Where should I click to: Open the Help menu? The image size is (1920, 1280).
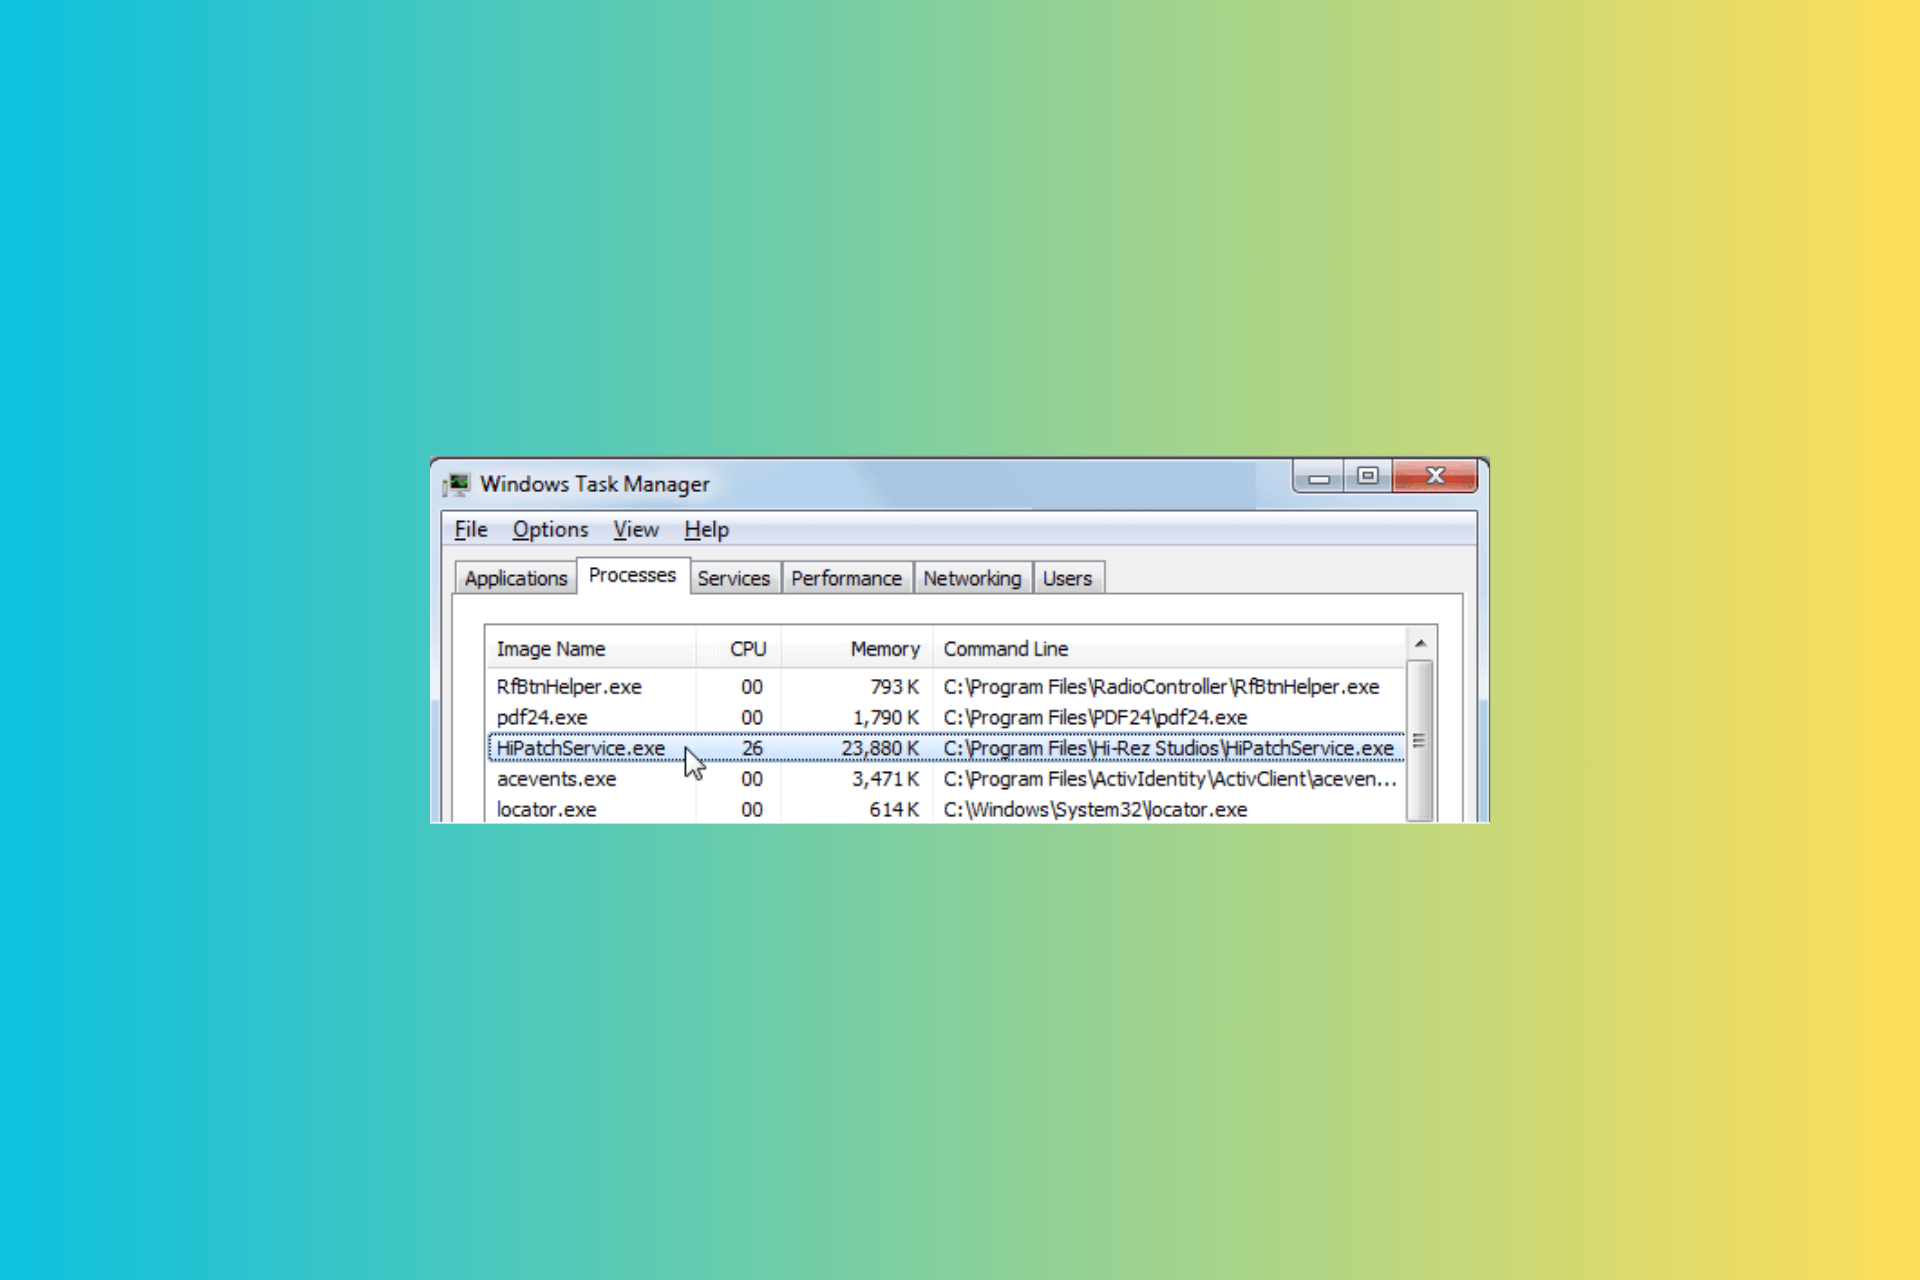coord(706,530)
